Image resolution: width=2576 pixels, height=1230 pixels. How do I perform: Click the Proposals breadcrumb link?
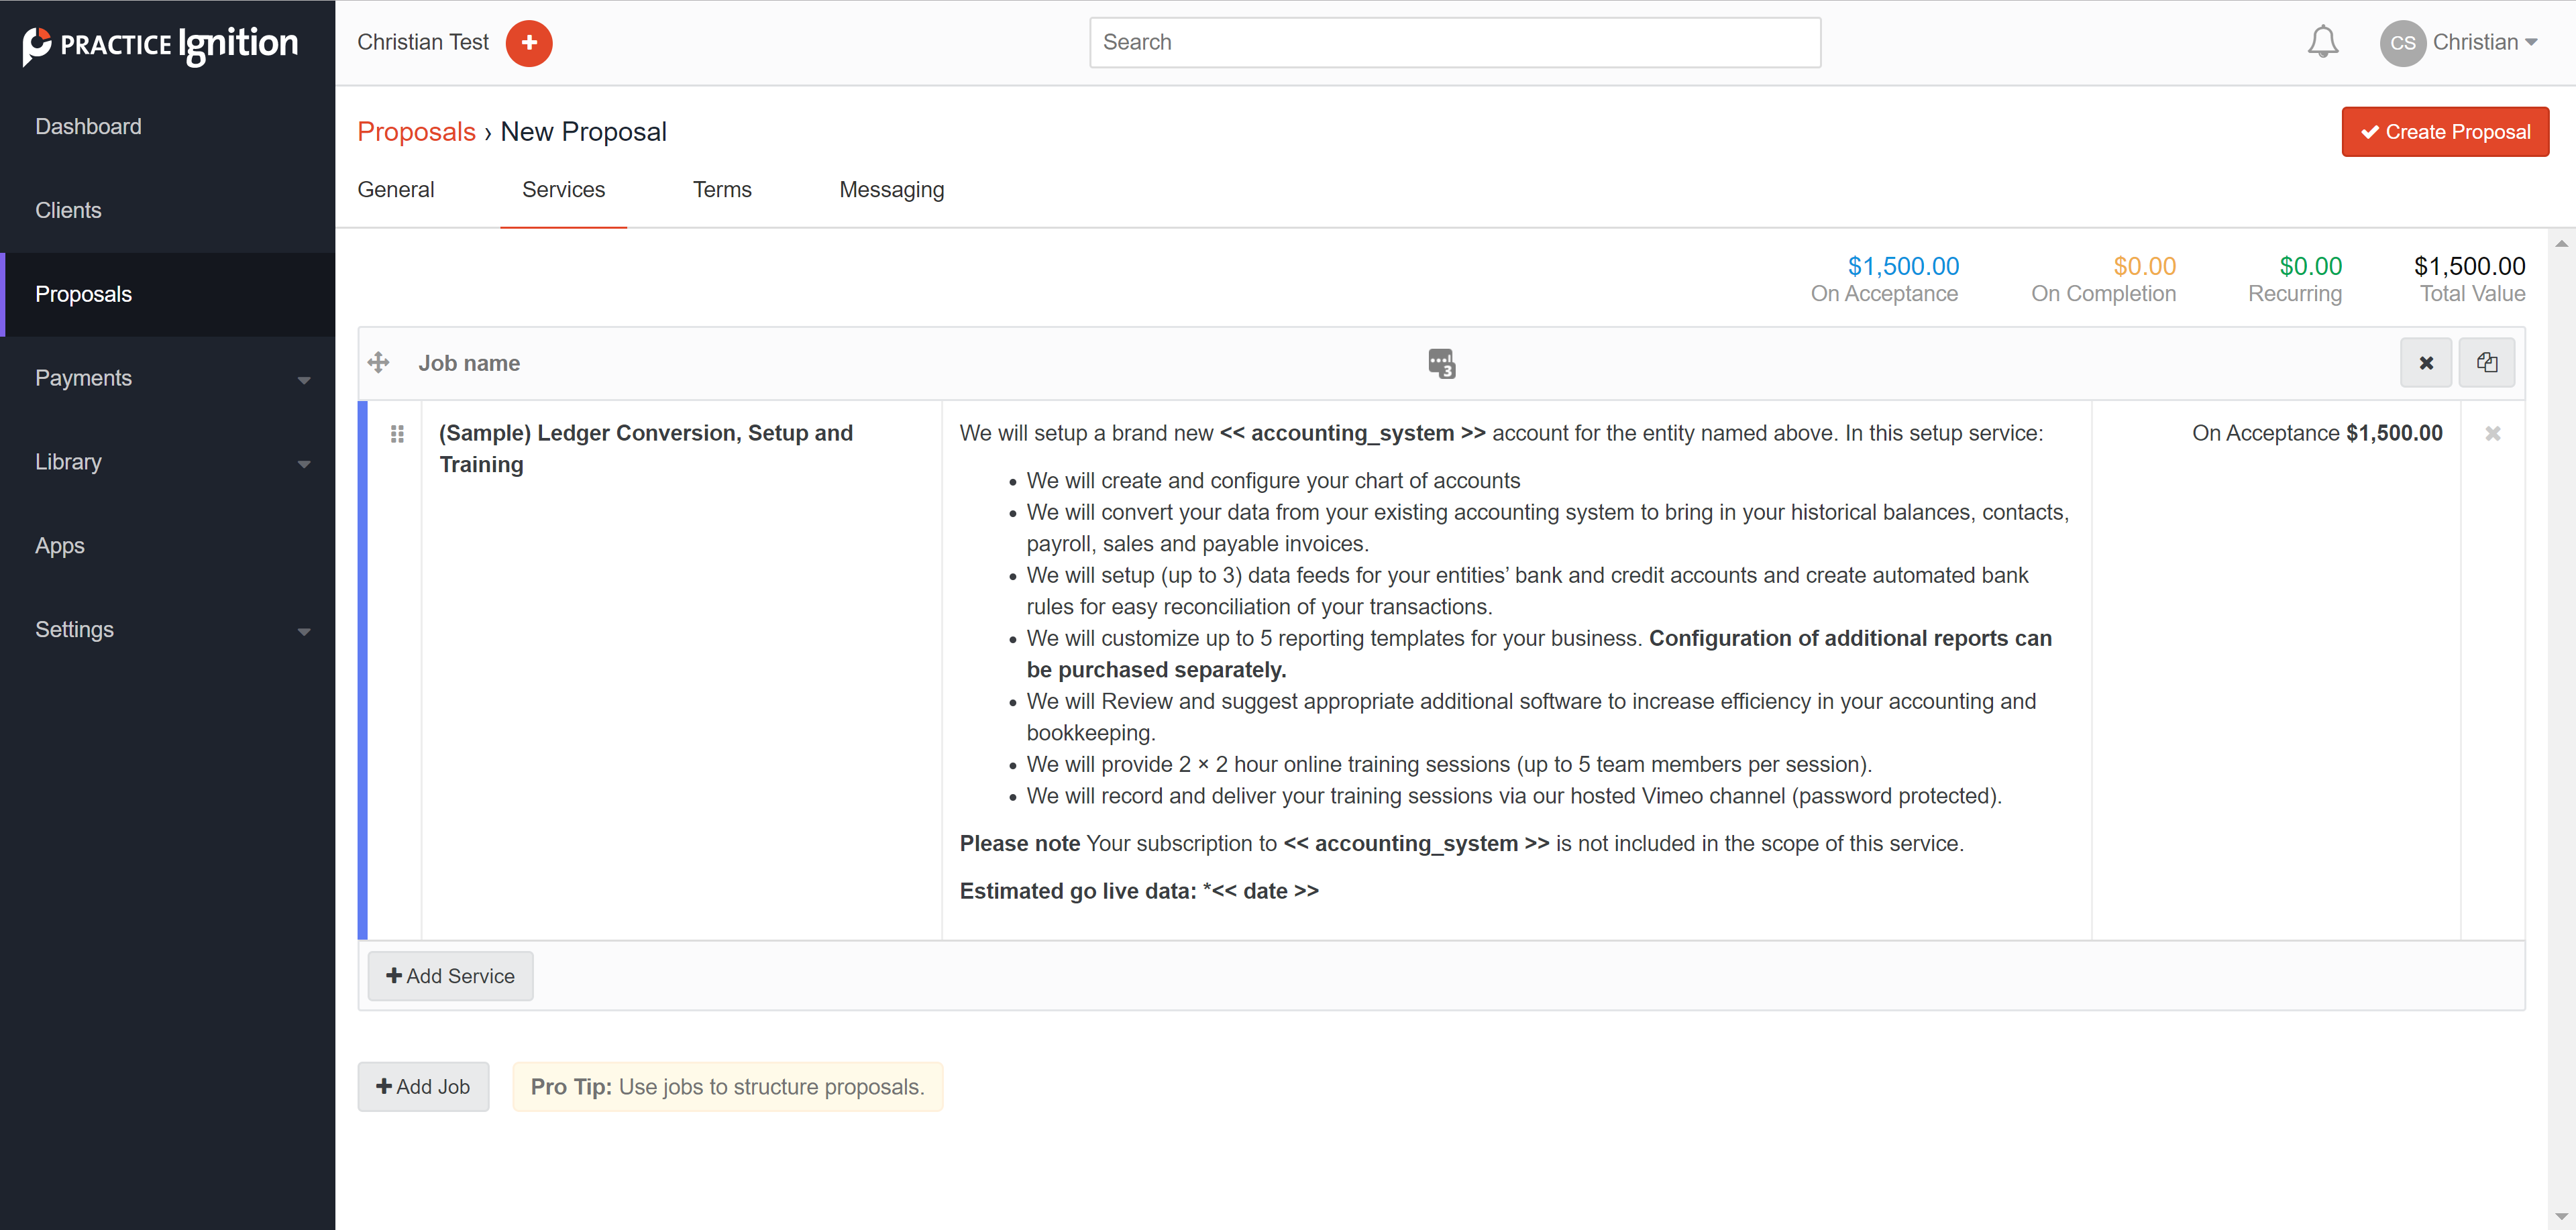point(416,132)
